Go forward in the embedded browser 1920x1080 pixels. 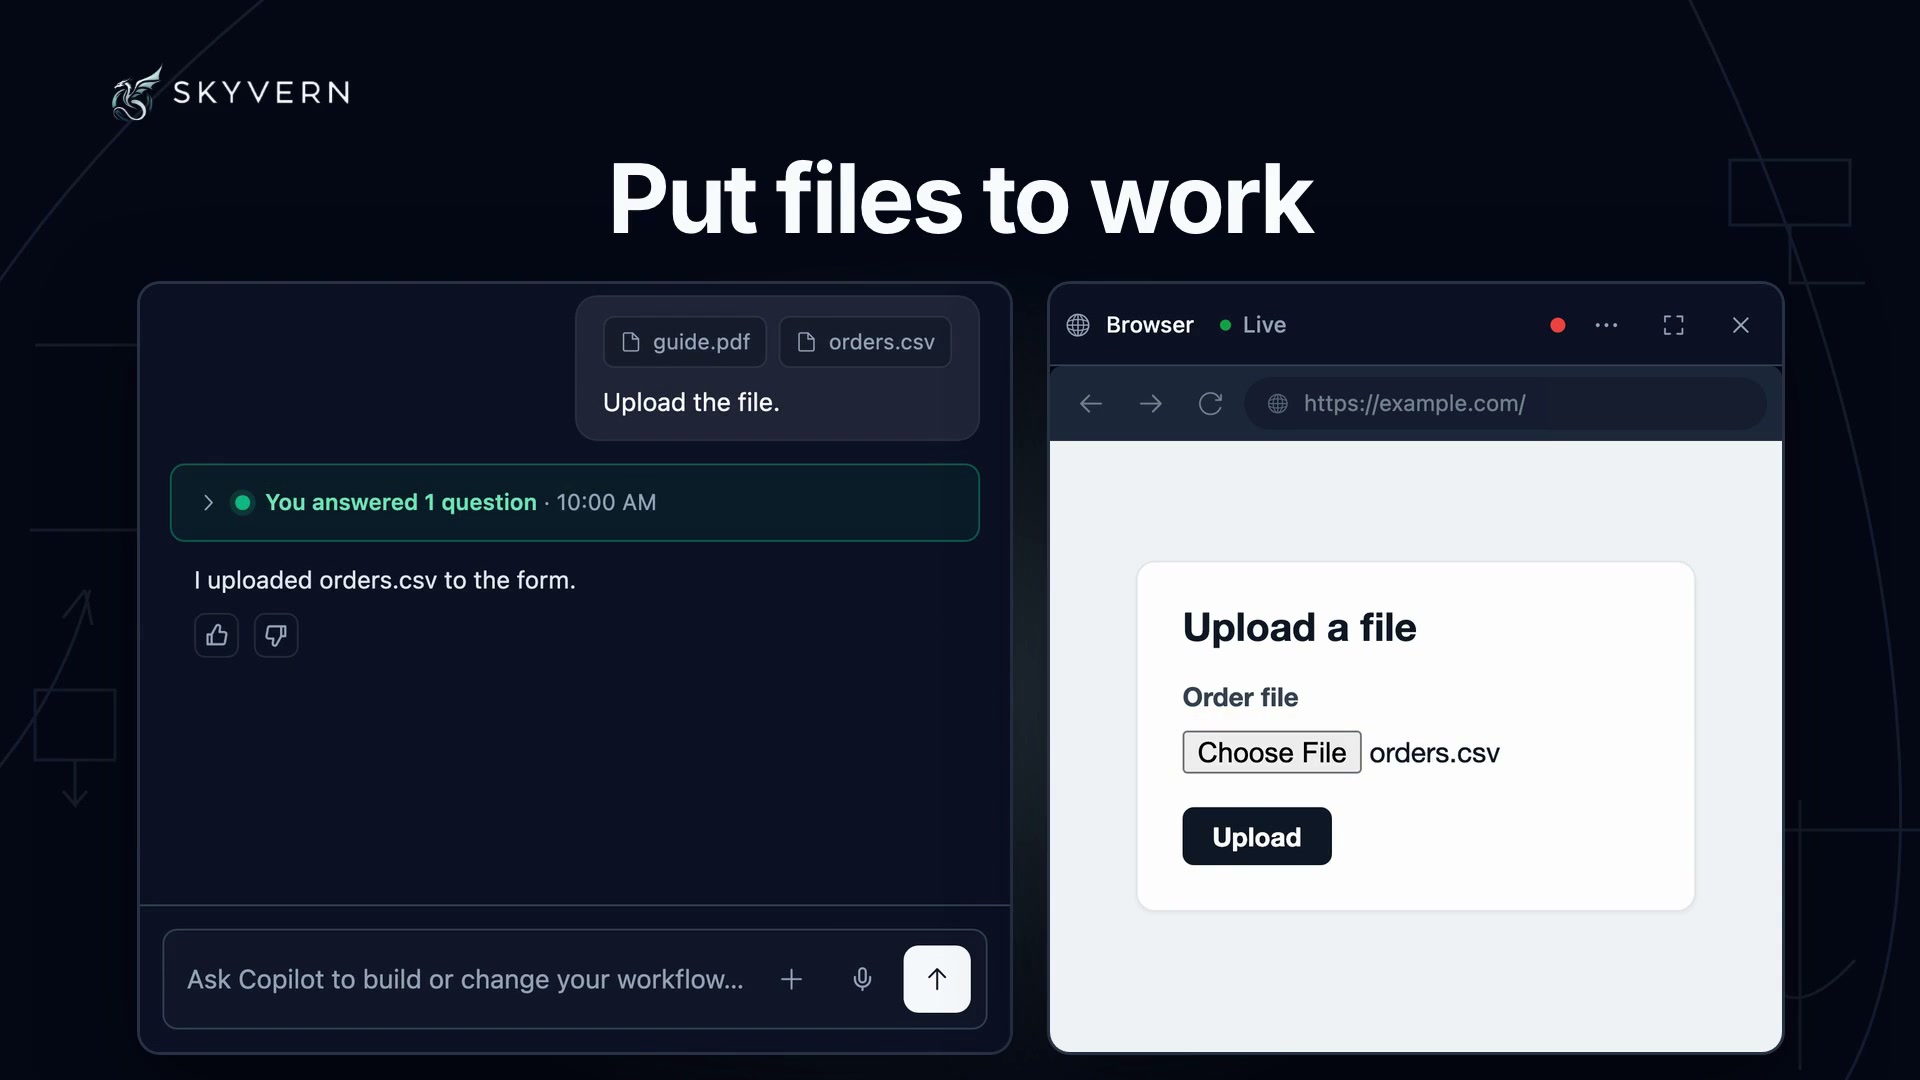pos(1151,404)
